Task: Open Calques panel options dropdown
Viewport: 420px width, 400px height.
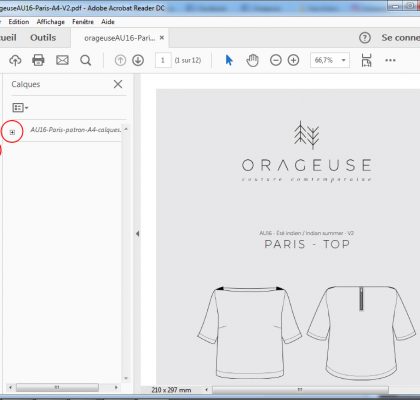Action: [x=20, y=108]
